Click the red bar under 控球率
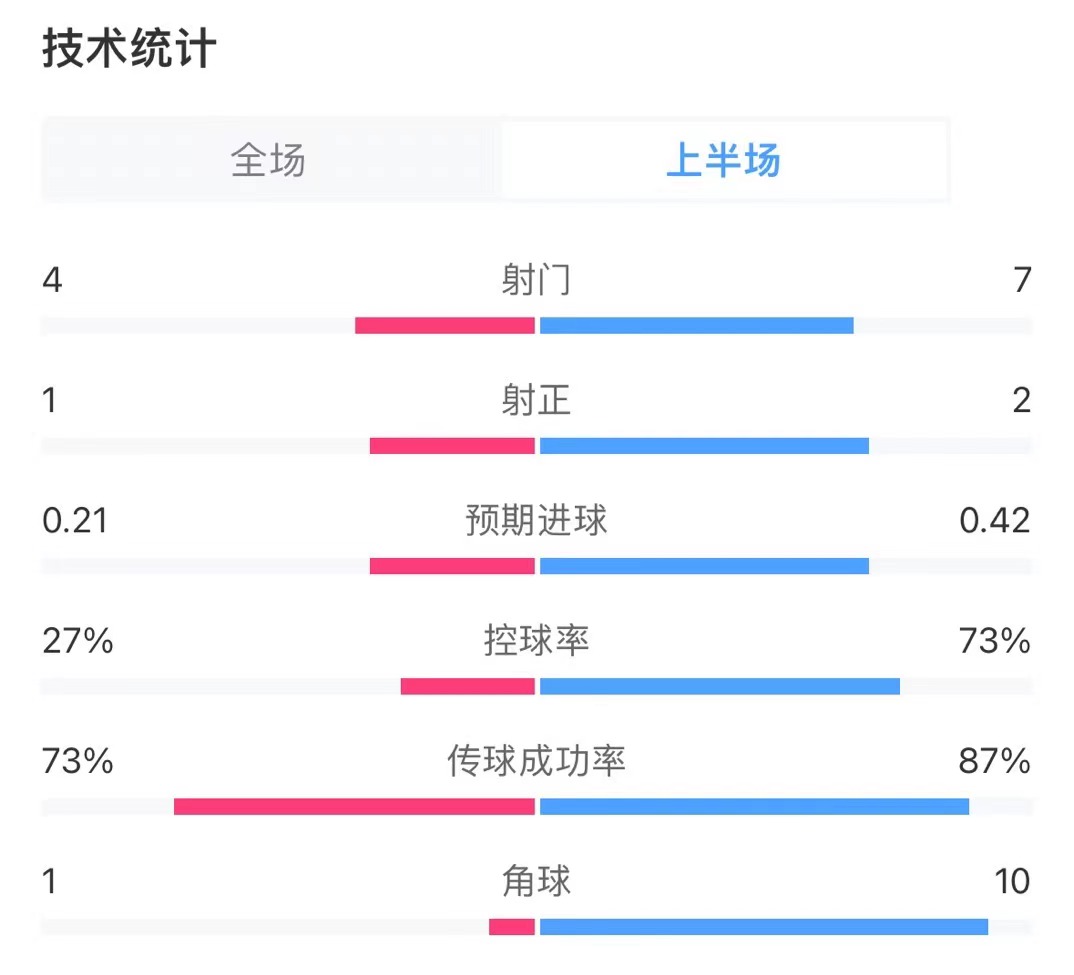 (x=468, y=686)
